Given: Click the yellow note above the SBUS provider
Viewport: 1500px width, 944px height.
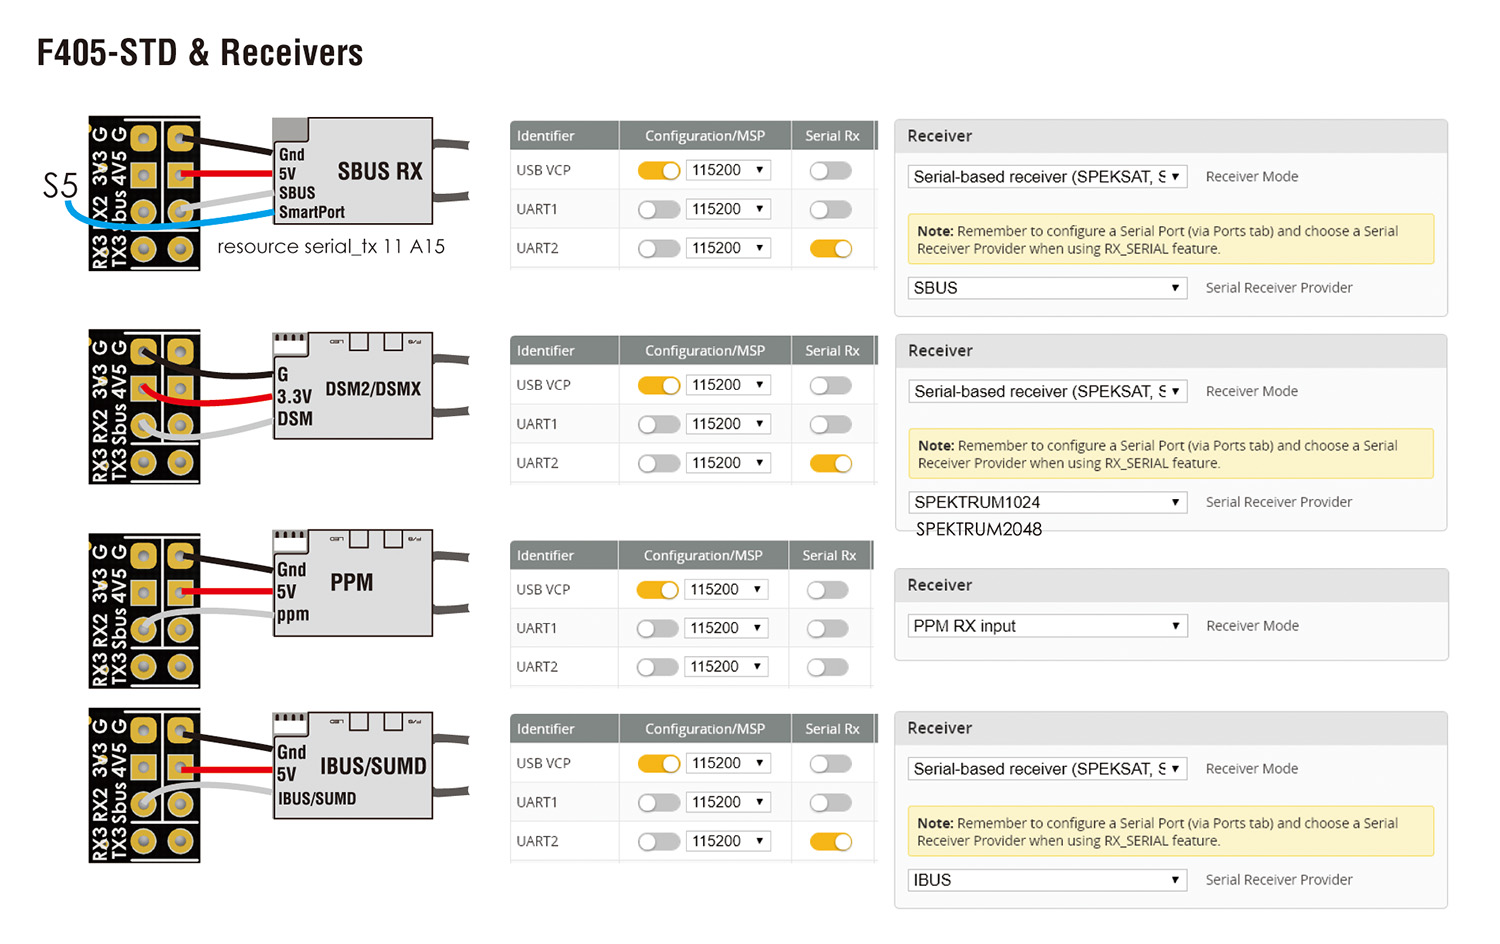Looking at the screenshot, I should [x=1170, y=240].
